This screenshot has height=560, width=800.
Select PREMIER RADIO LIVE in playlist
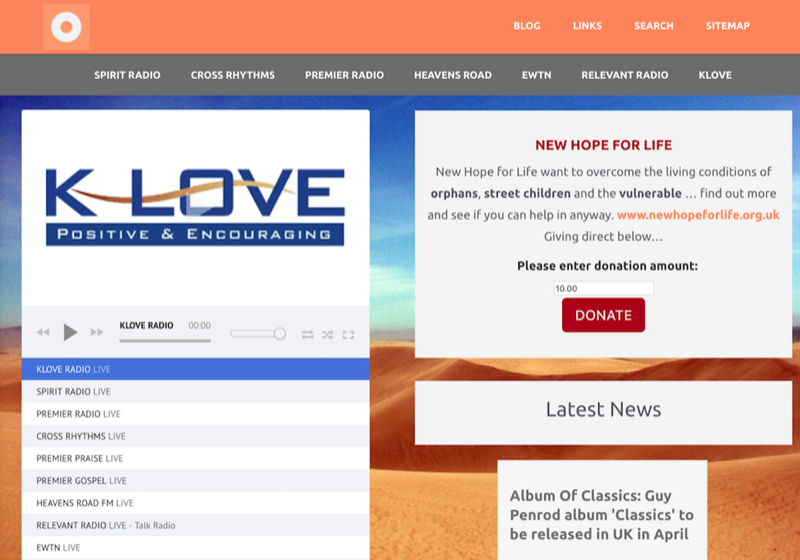[195, 414]
